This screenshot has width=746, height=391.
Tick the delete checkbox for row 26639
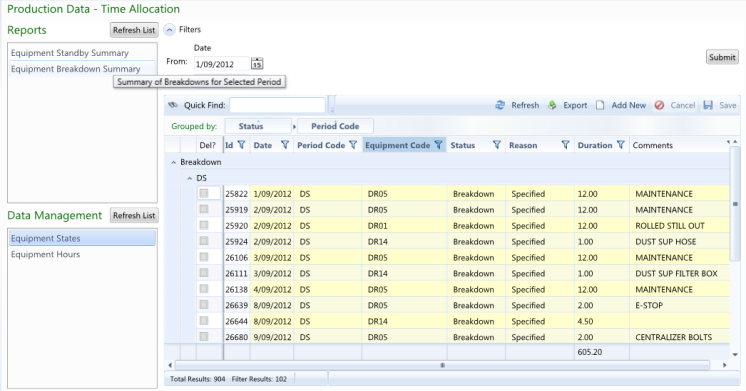coord(204,304)
